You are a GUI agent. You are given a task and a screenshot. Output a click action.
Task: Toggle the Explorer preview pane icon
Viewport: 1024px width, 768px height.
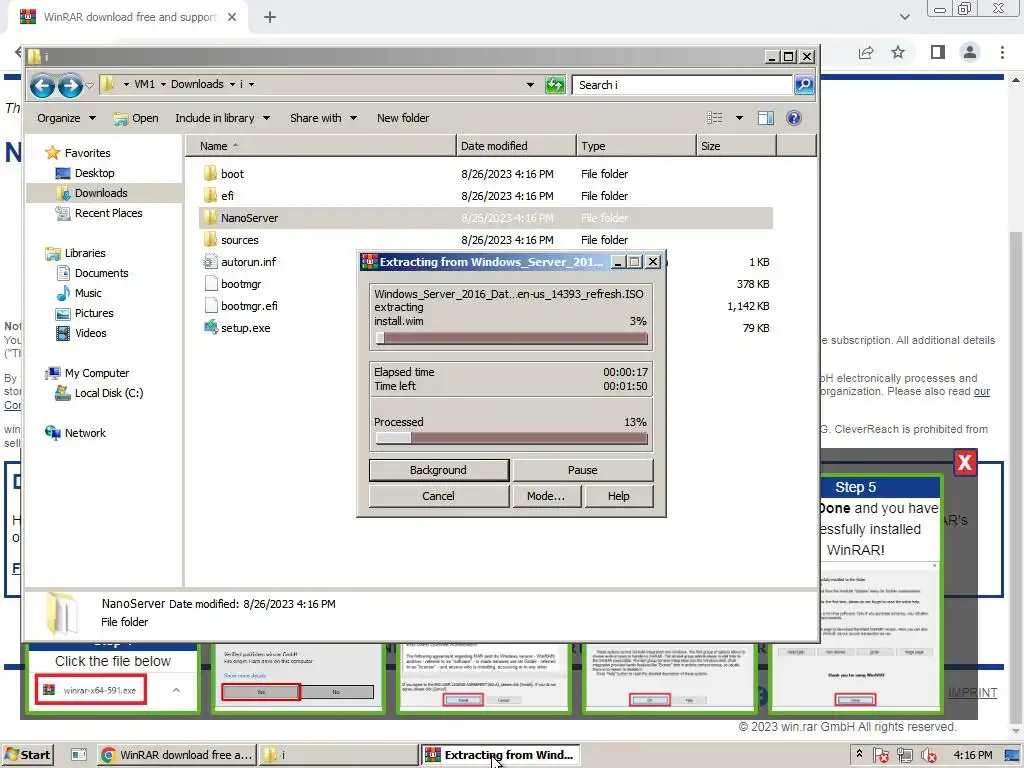coord(765,118)
